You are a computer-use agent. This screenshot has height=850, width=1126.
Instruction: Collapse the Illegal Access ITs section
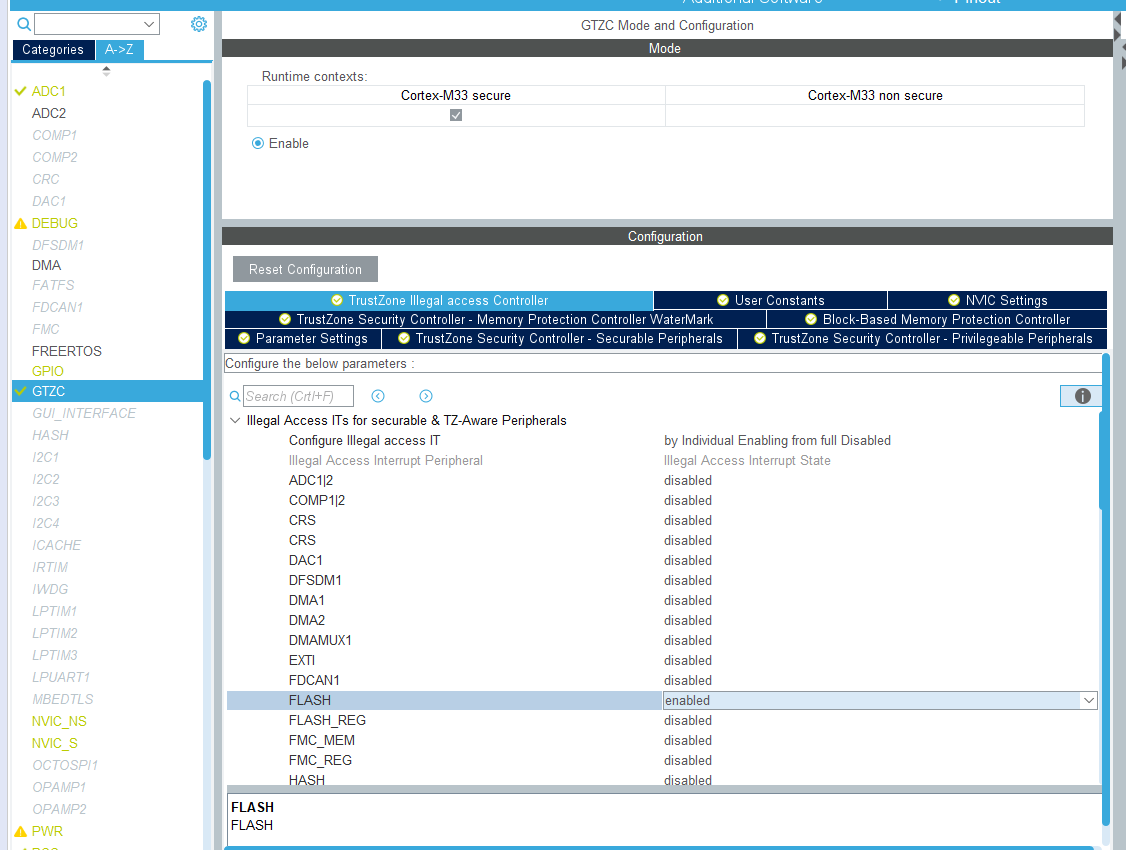pos(235,420)
